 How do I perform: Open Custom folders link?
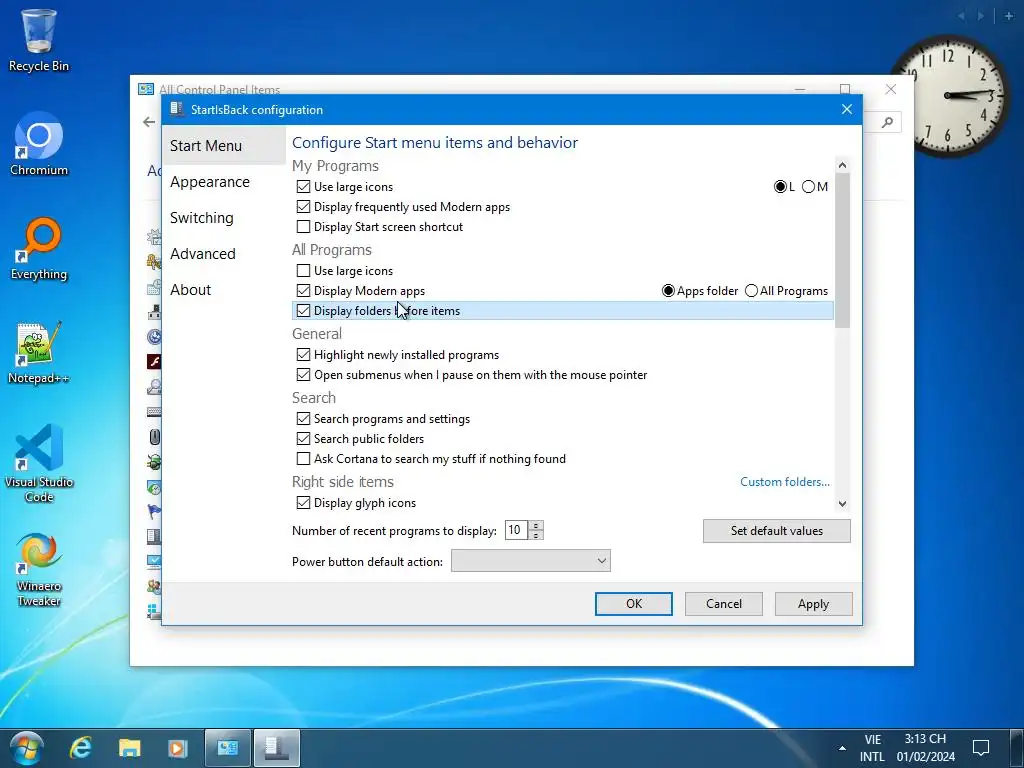point(785,482)
